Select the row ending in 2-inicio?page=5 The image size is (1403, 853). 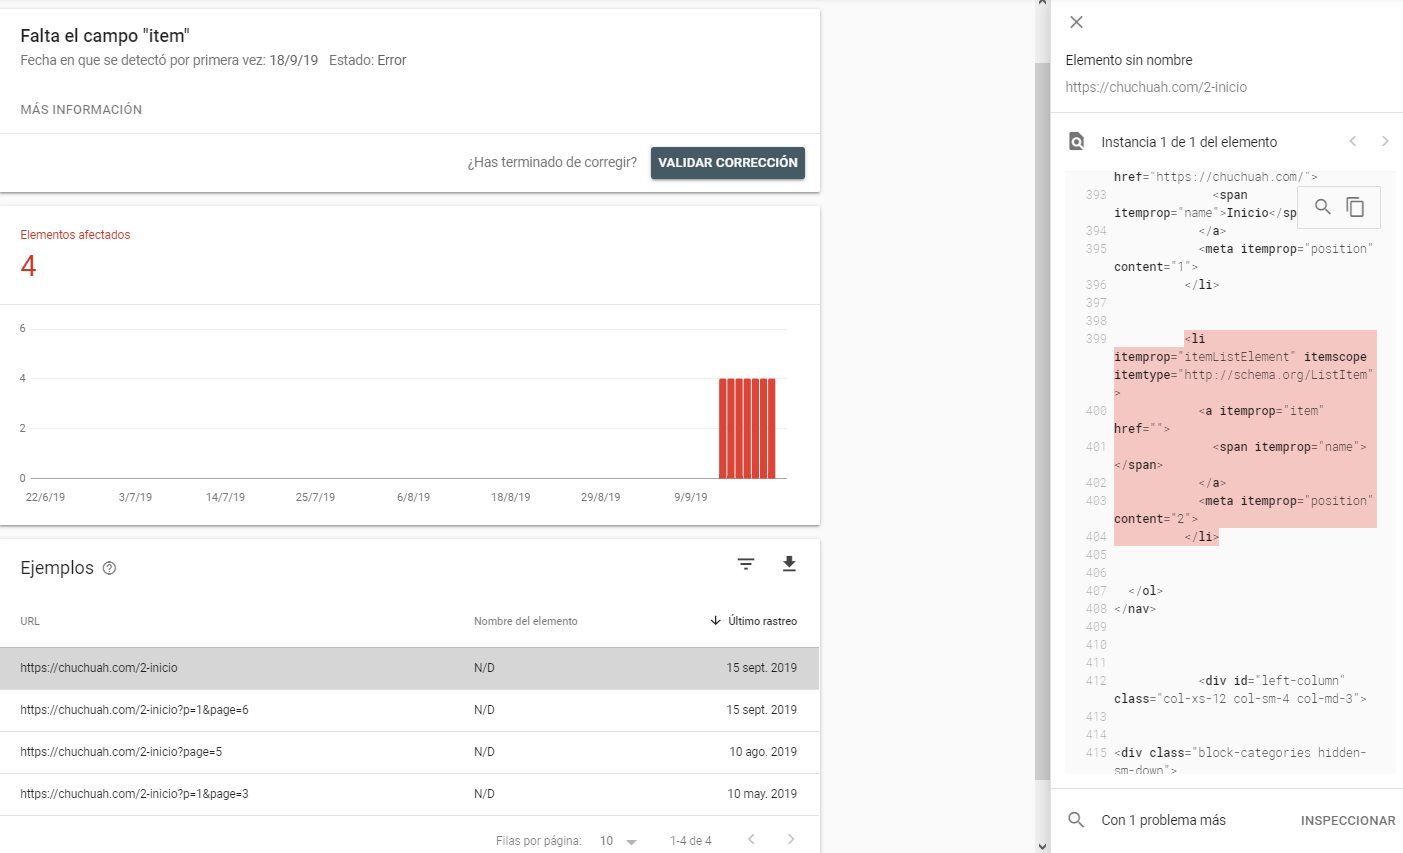[x=409, y=752]
